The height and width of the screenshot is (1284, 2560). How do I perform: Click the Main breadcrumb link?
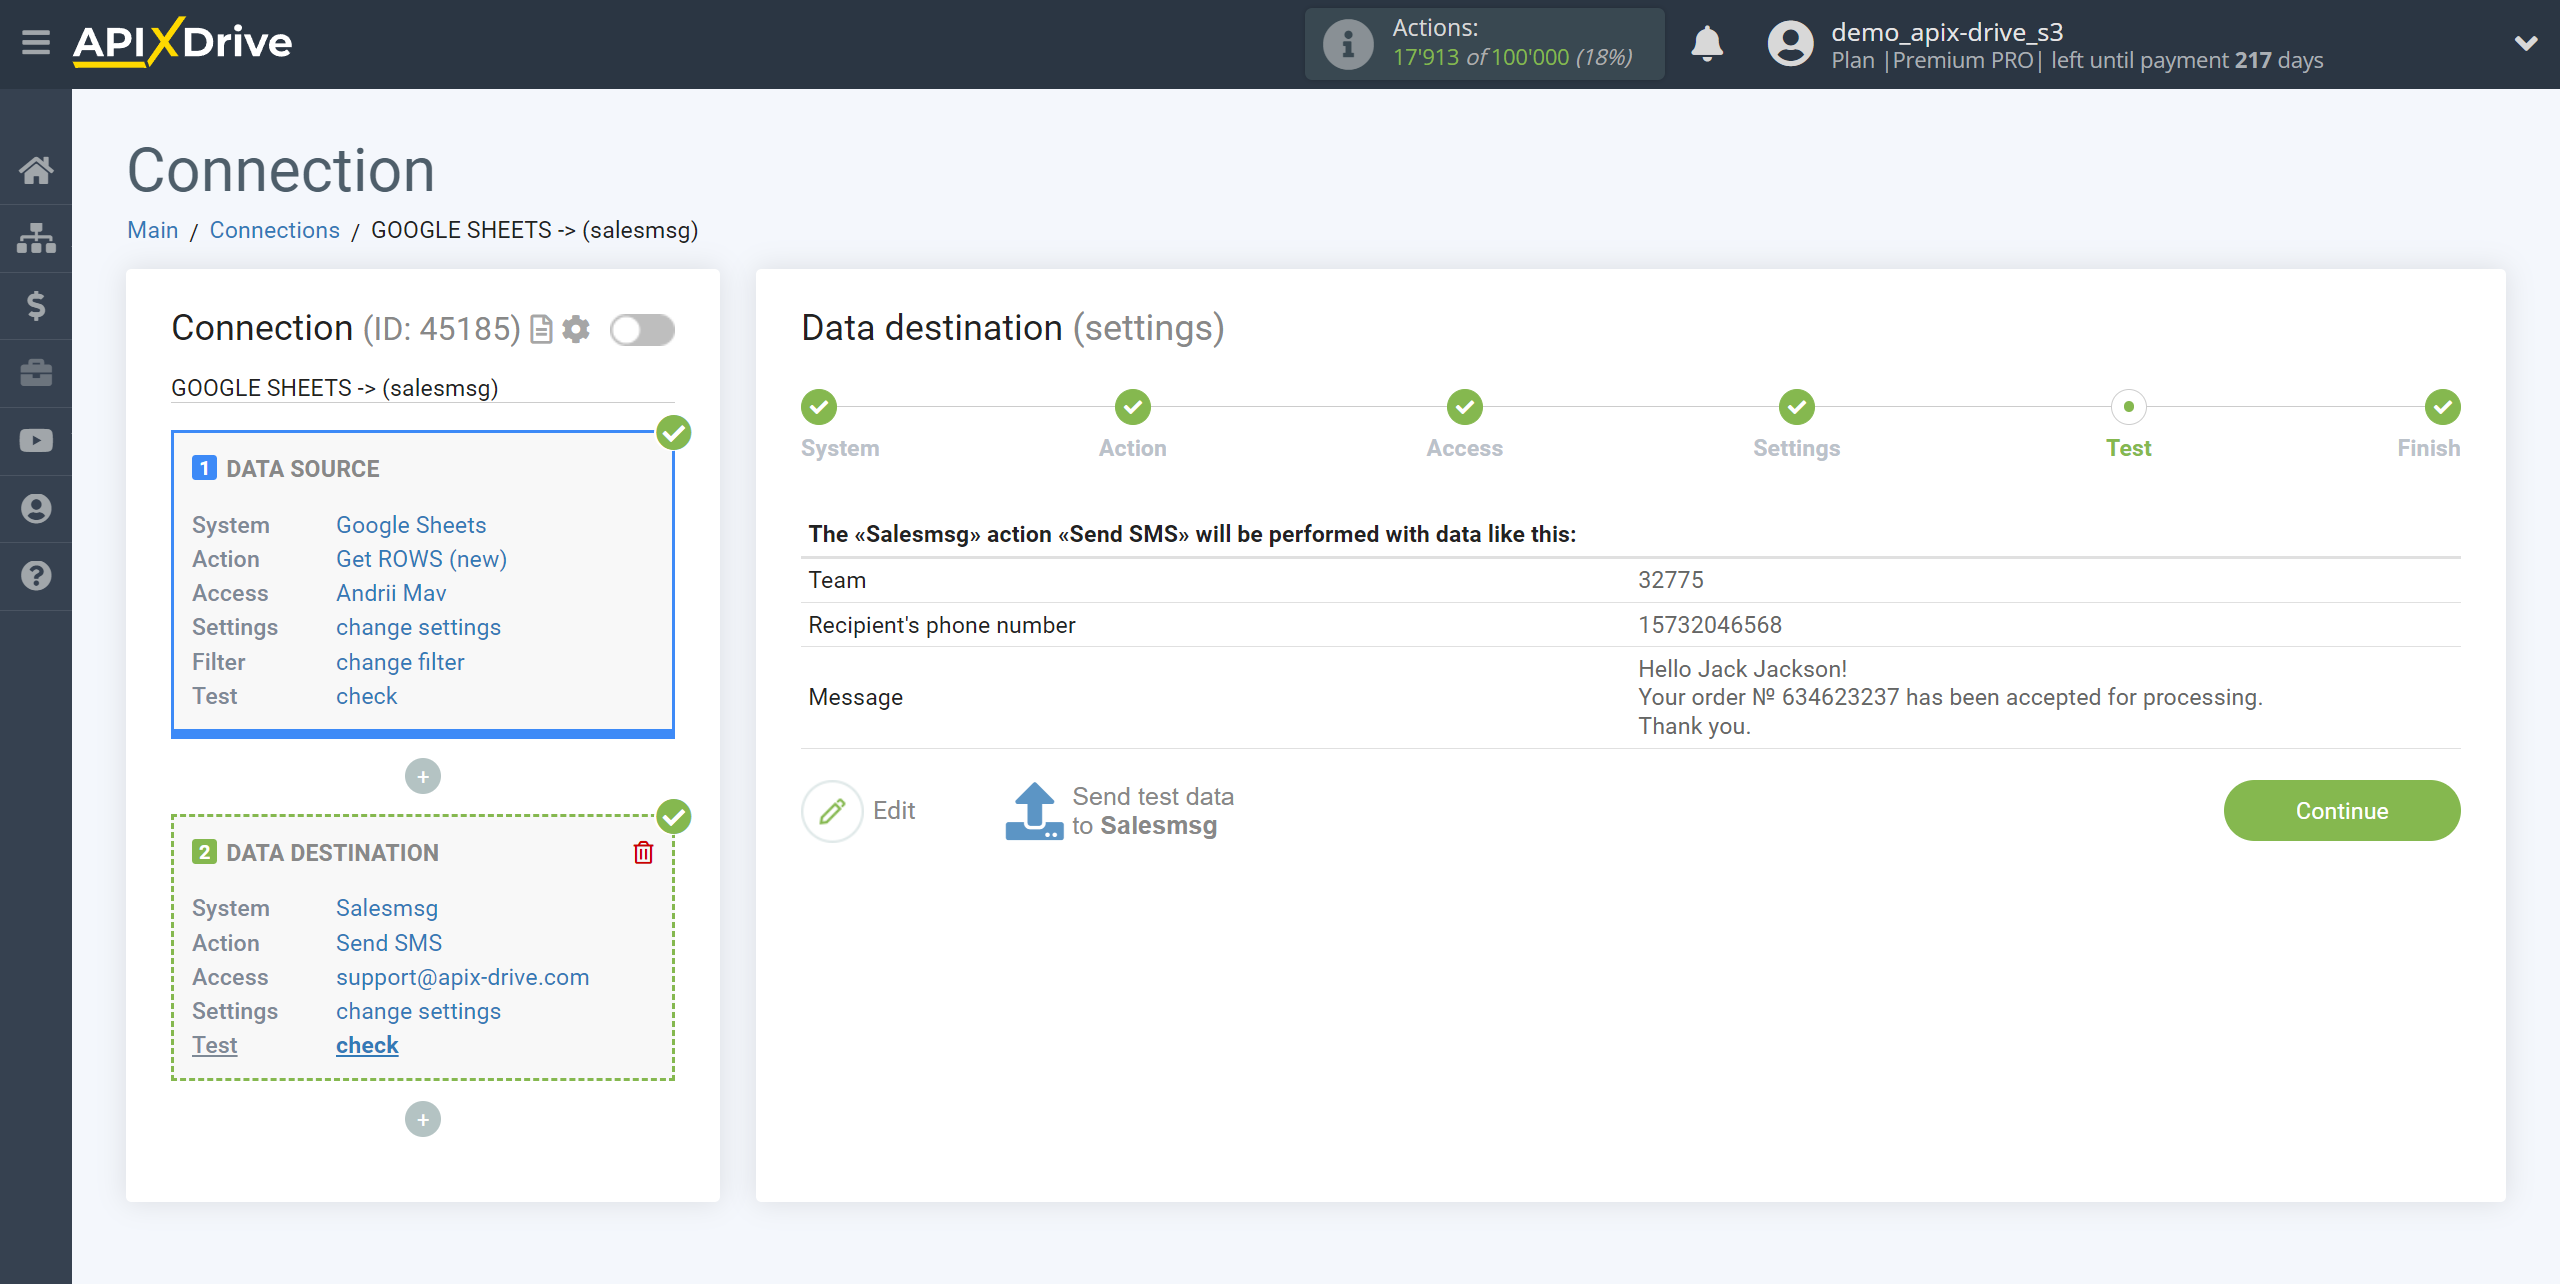click(x=152, y=229)
